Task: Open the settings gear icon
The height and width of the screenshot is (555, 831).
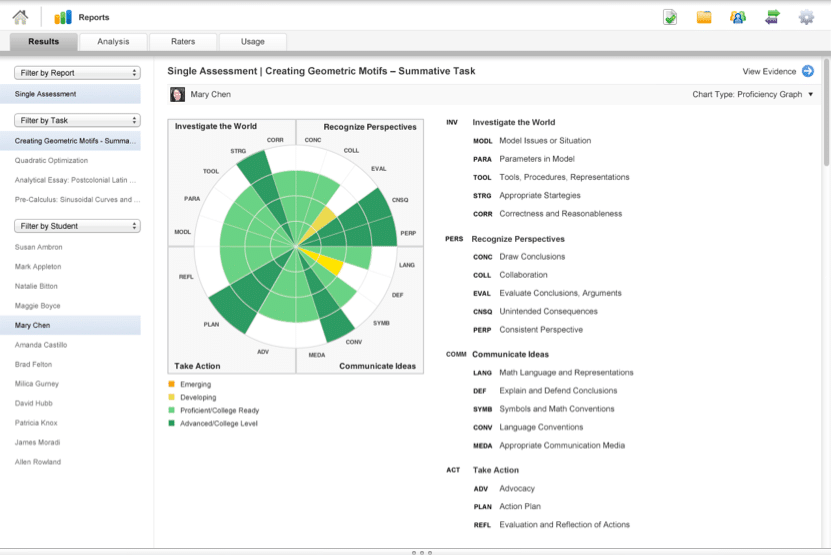Action: (x=806, y=17)
